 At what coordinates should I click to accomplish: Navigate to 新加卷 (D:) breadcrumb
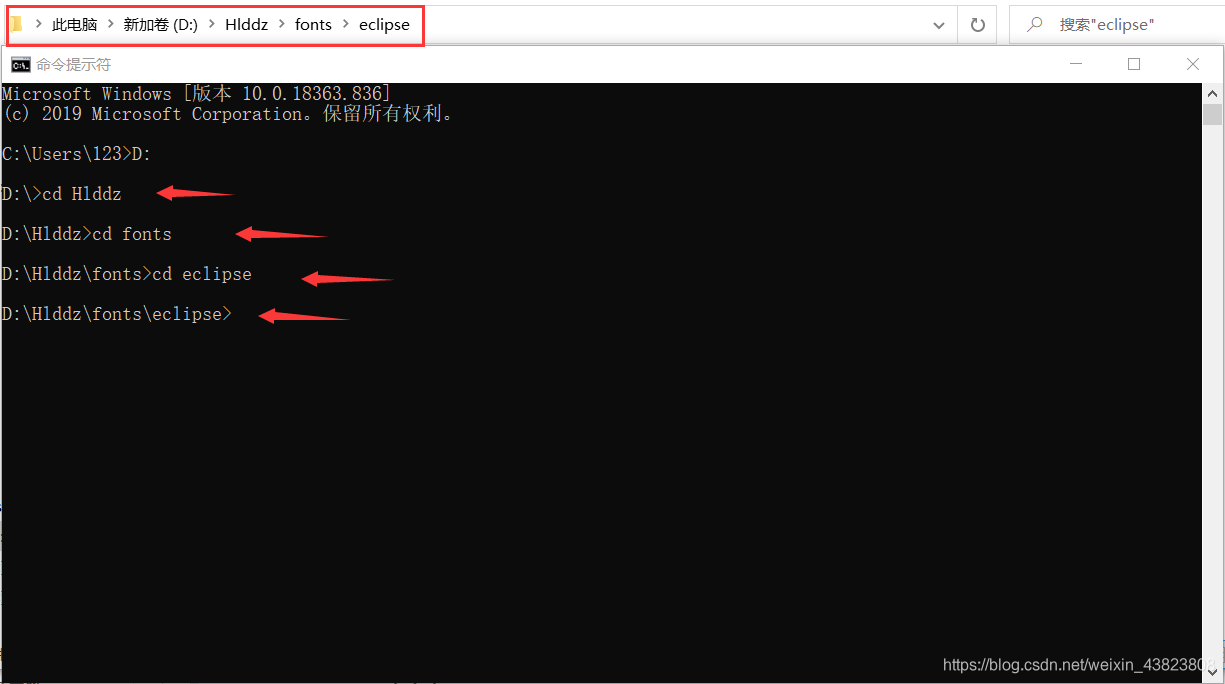pyautogui.click(x=160, y=25)
